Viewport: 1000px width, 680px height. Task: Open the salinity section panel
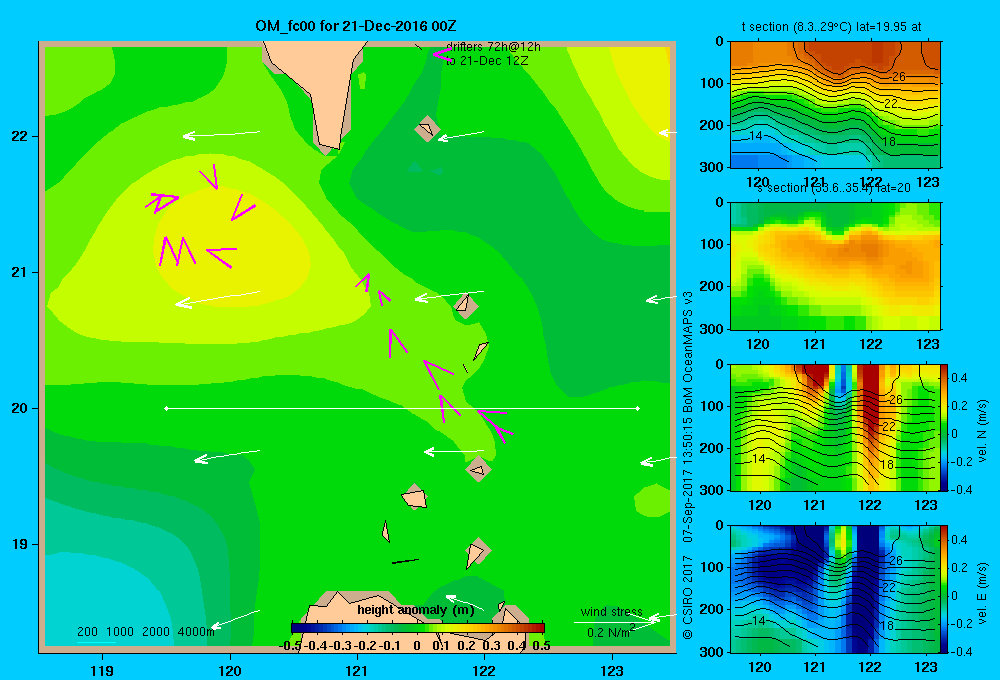coord(835,266)
